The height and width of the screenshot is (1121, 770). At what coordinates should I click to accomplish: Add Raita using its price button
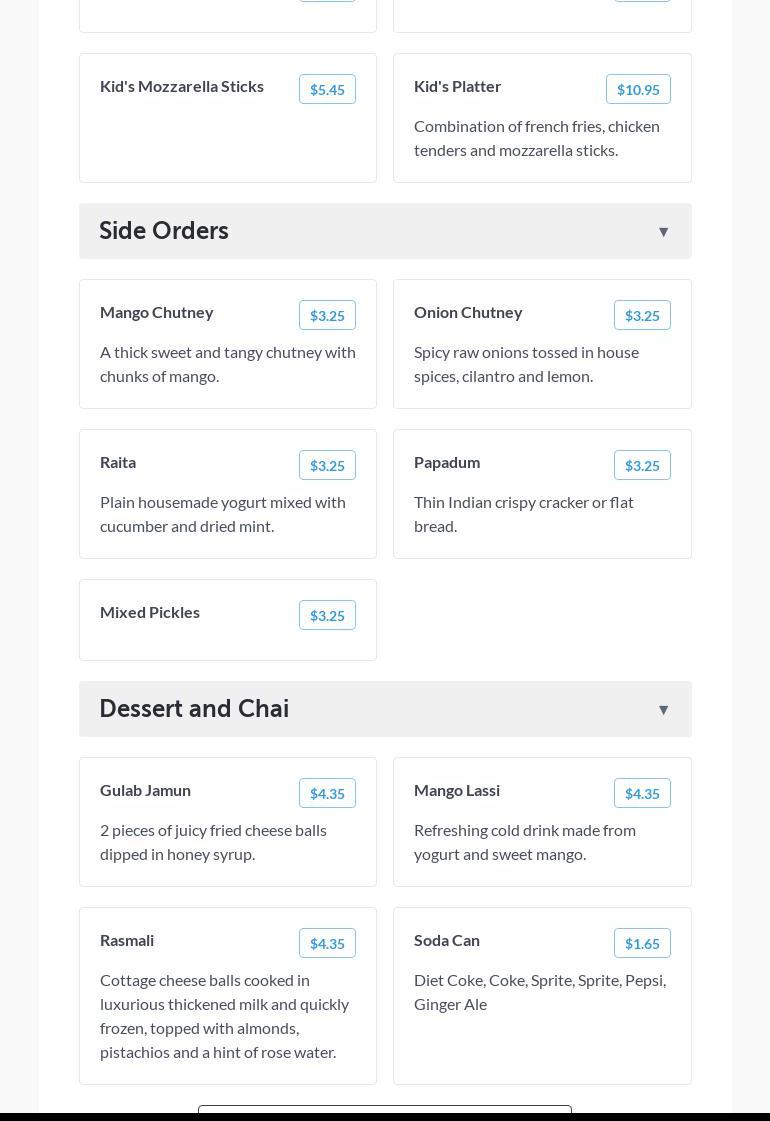pyautogui.click(x=327, y=465)
